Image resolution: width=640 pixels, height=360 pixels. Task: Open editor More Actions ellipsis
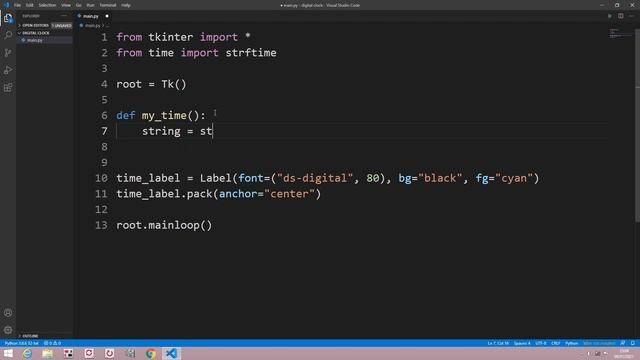point(631,16)
